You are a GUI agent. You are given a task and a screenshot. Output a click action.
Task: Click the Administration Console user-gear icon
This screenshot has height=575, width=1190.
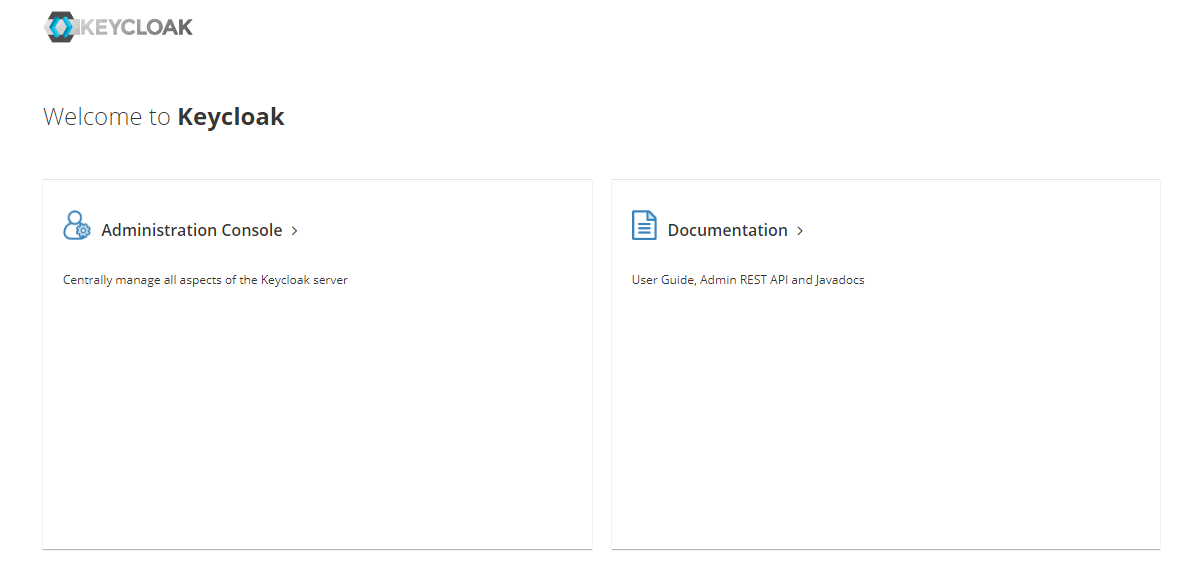(76, 226)
